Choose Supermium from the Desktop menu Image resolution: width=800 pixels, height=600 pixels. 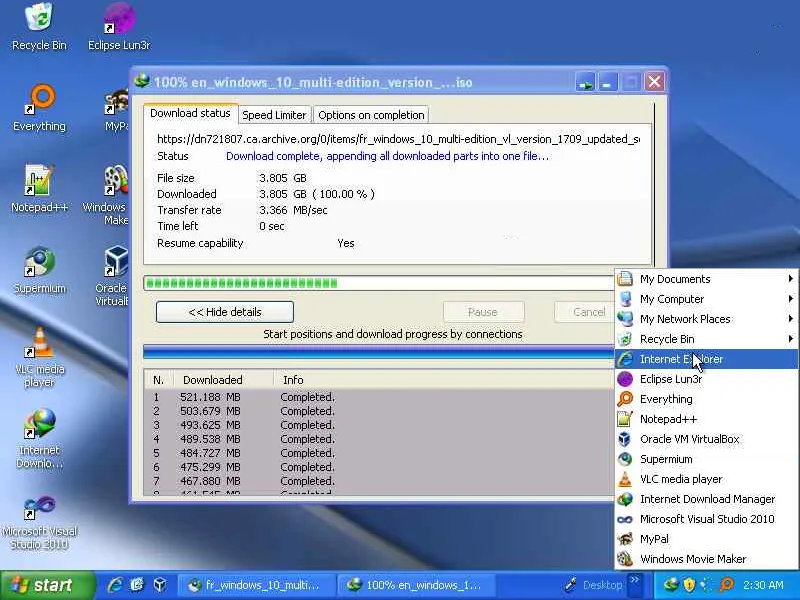[x=706, y=459]
